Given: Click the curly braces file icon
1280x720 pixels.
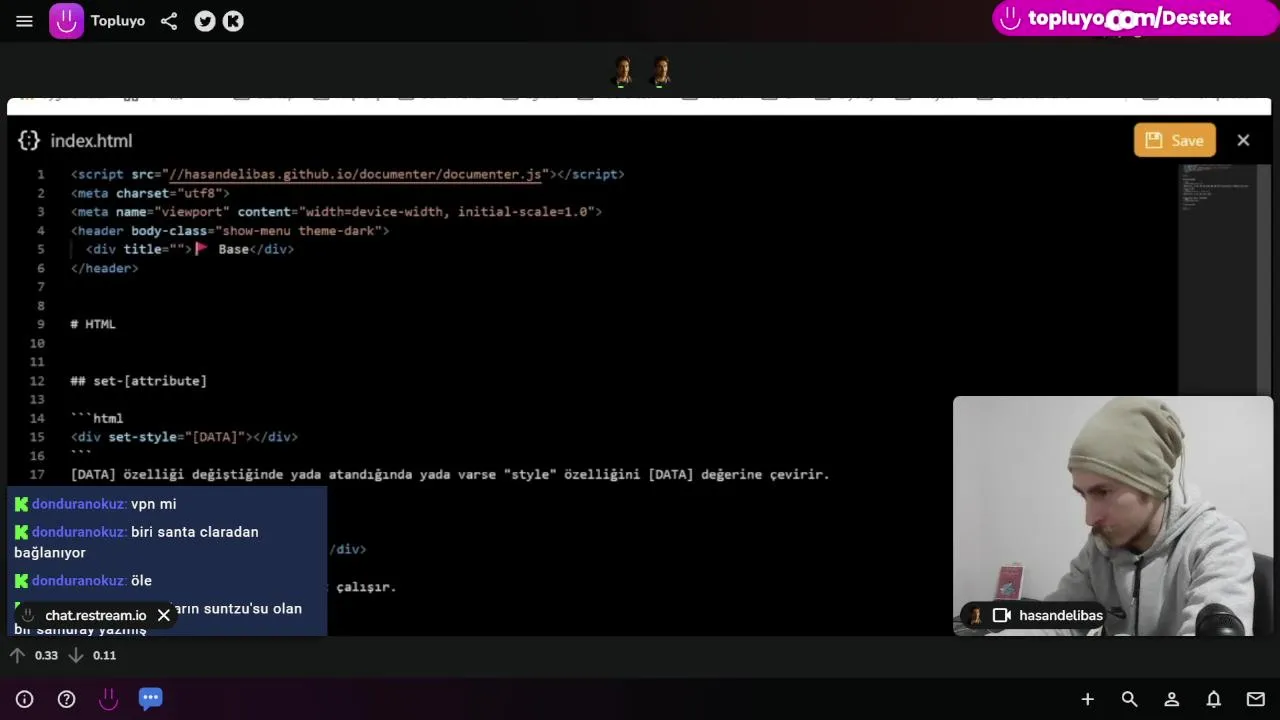Looking at the screenshot, I should [x=29, y=141].
